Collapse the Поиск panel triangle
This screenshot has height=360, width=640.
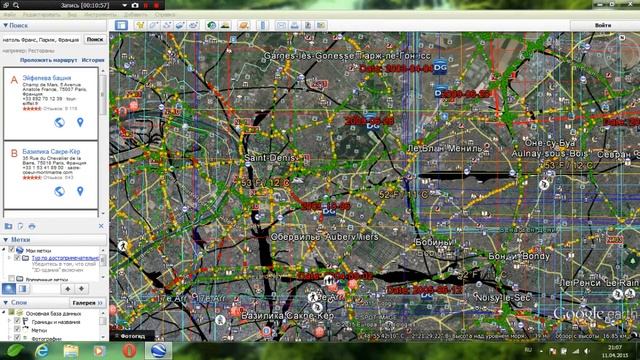click(x=6, y=25)
